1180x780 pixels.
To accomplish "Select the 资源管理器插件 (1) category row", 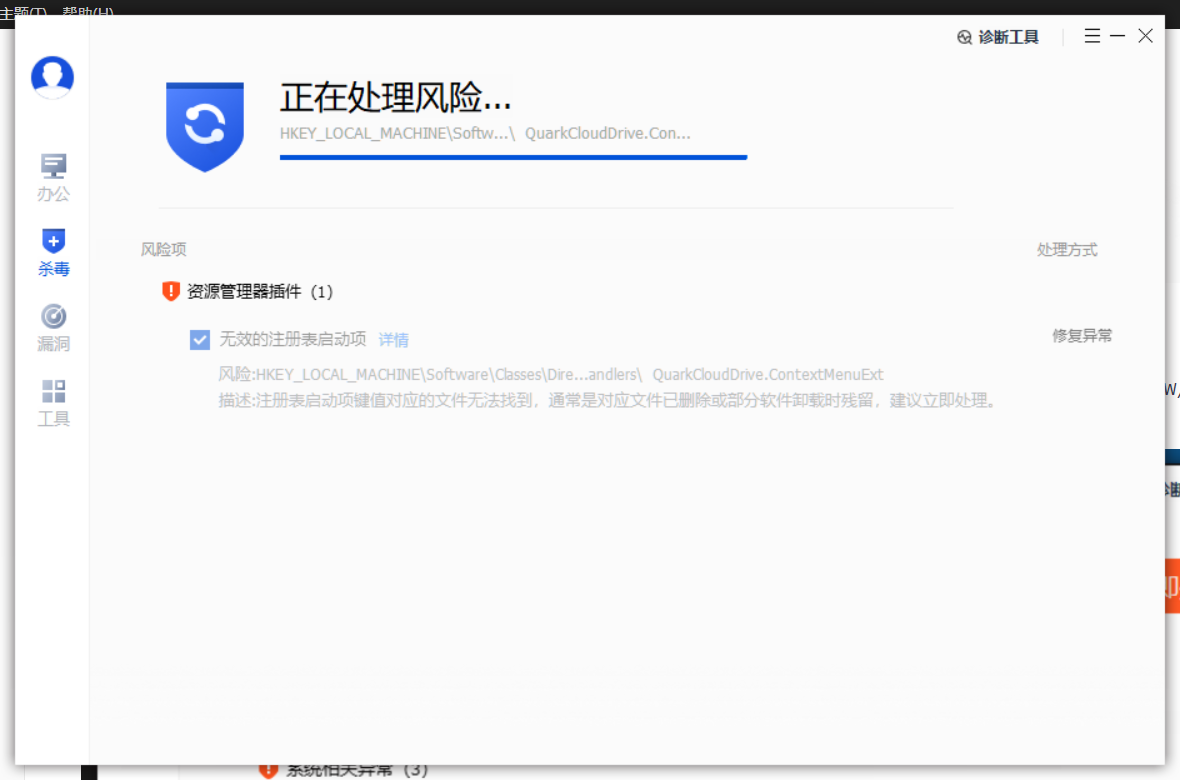I will point(260,292).
